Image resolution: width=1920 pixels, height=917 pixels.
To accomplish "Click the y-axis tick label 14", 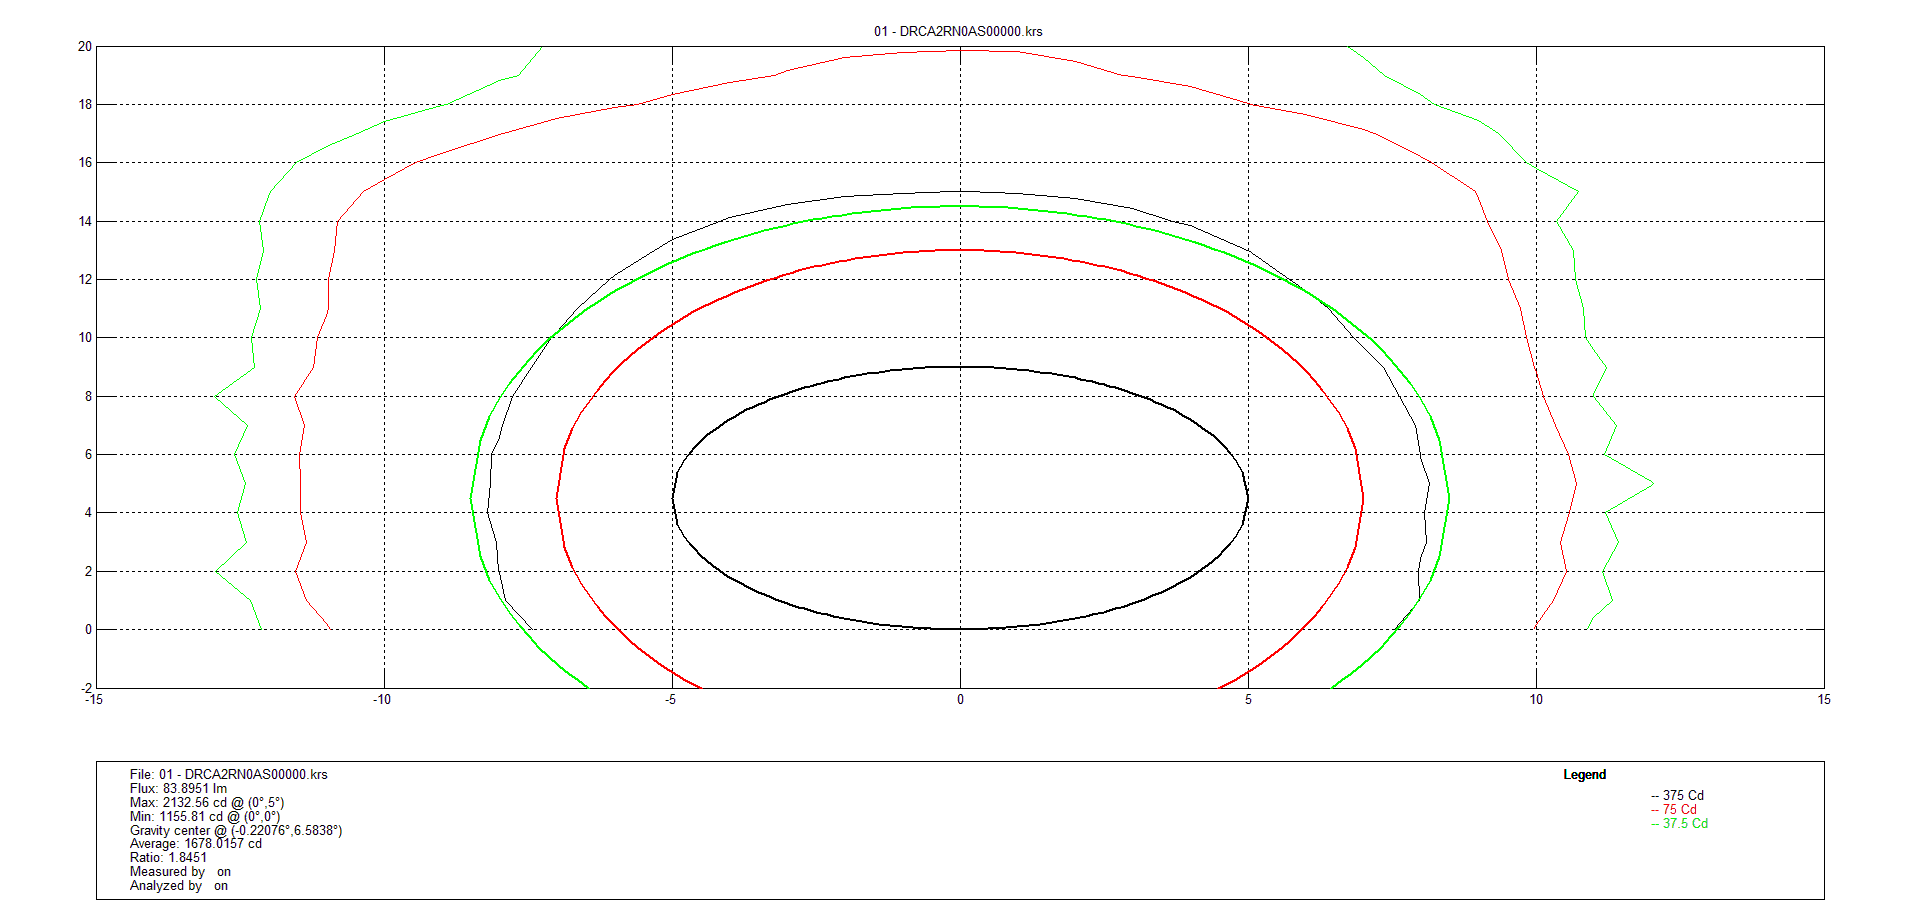I will click(x=85, y=222).
